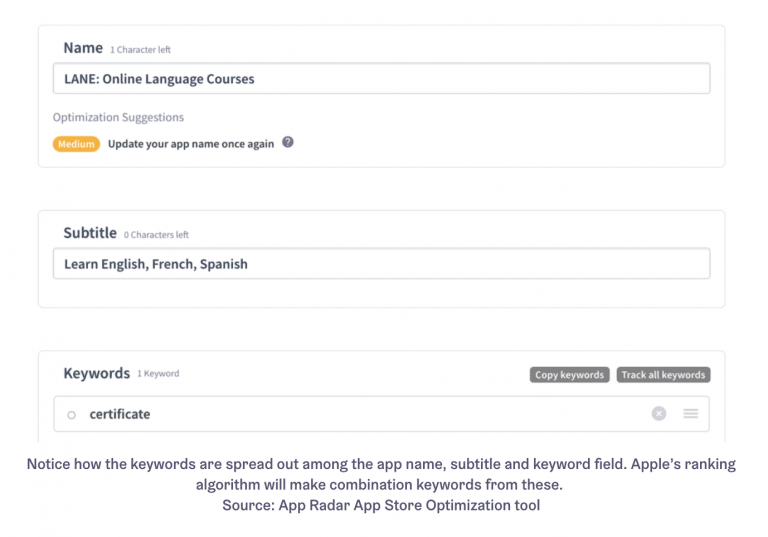Select the certificate keyword text
768x537 pixels.
pos(119,414)
